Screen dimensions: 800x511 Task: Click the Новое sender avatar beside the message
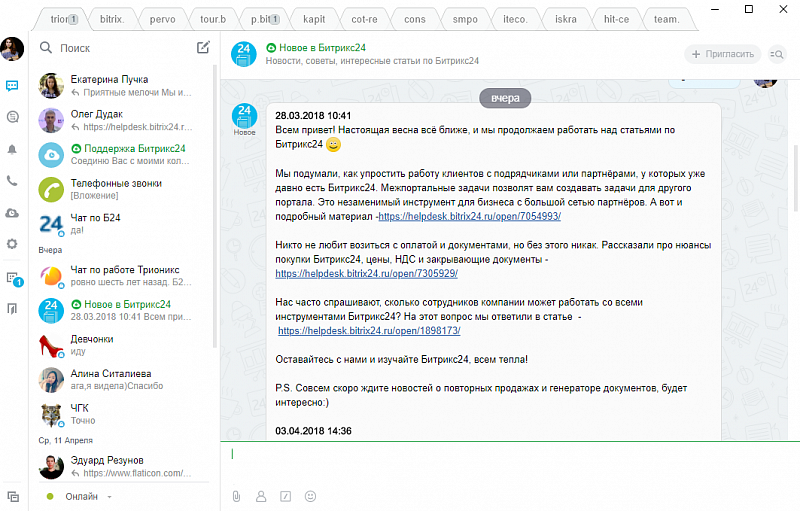click(x=244, y=116)
